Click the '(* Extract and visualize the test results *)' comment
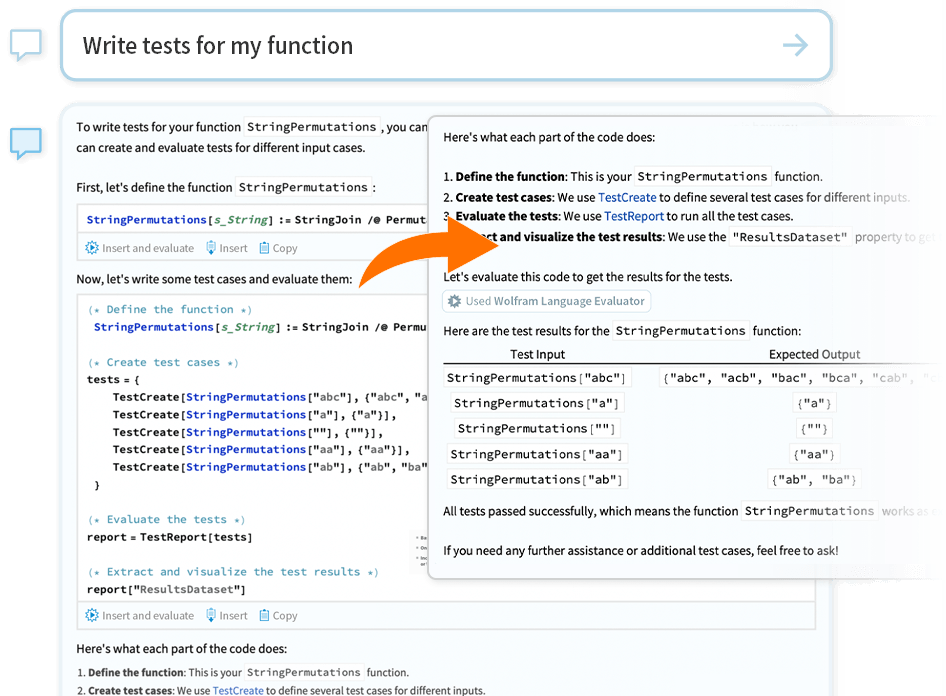This screenshot has height=696, width=946. point(233,572)
